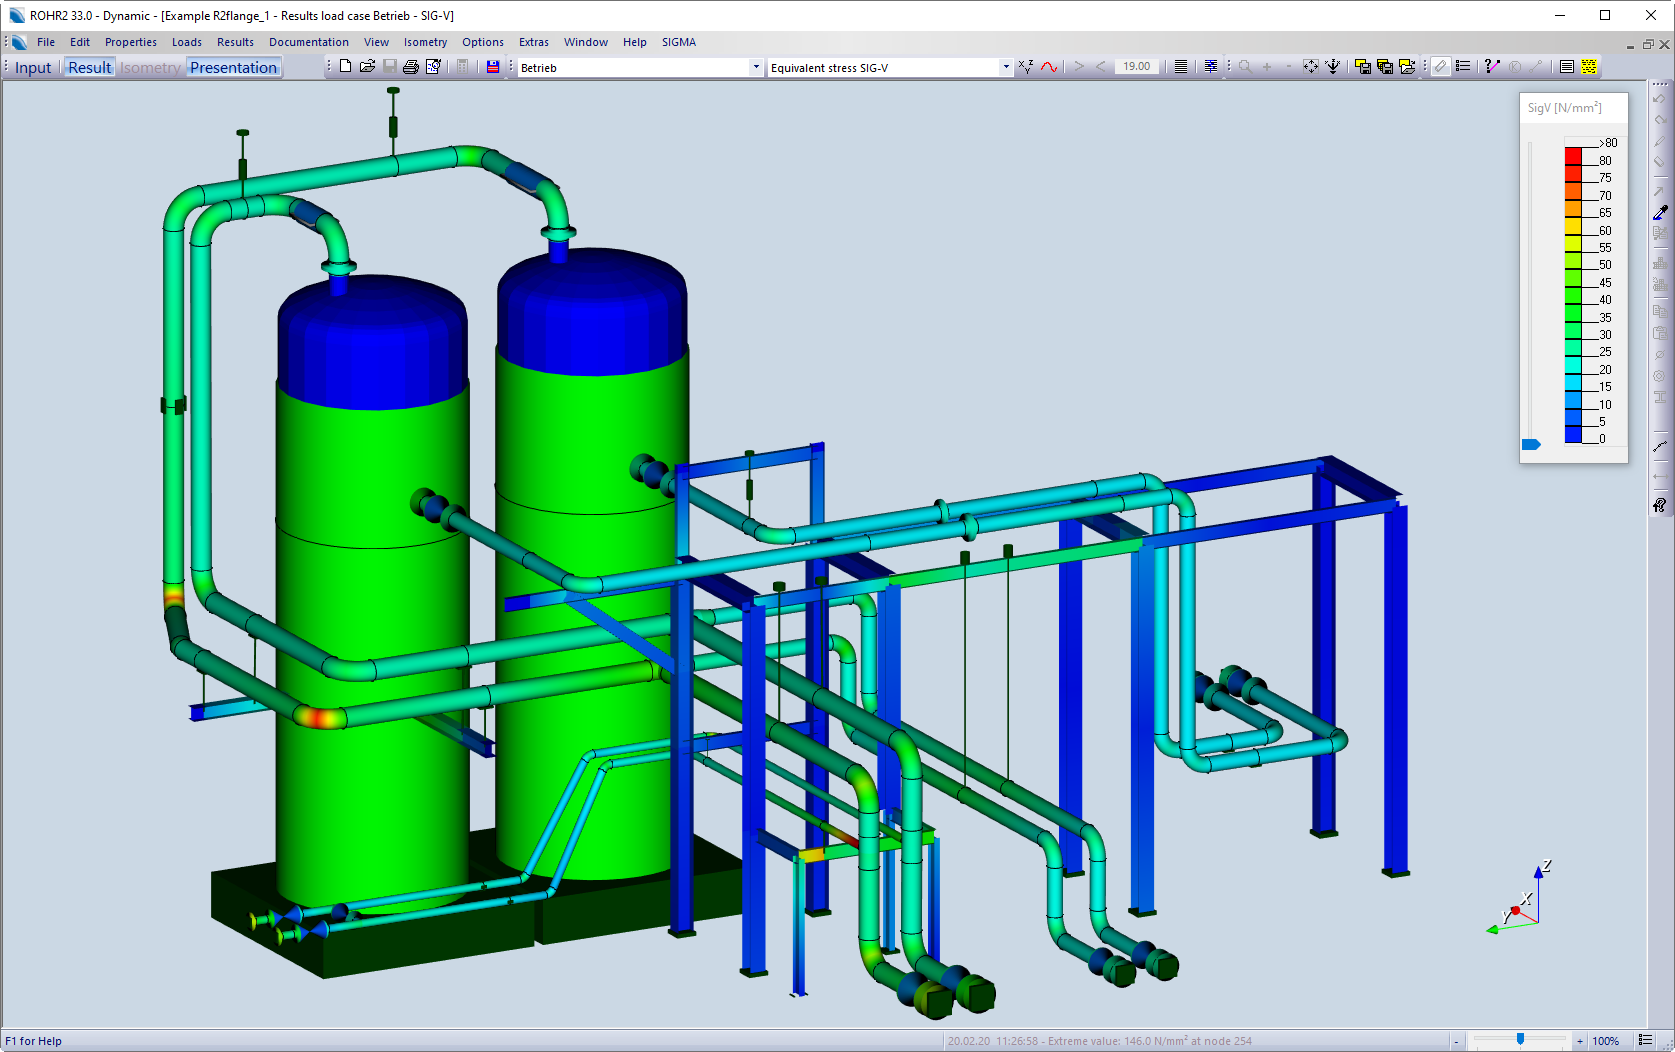1675x1052 pixels.
Task: Toggle the Presentation mode button
Action: click(233, 68)
